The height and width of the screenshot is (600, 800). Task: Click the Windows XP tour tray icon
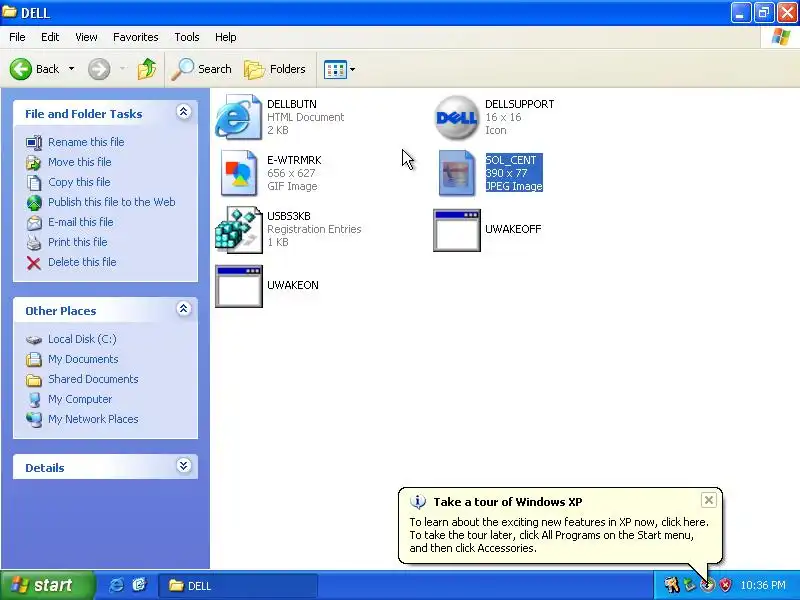click(708, 585)
